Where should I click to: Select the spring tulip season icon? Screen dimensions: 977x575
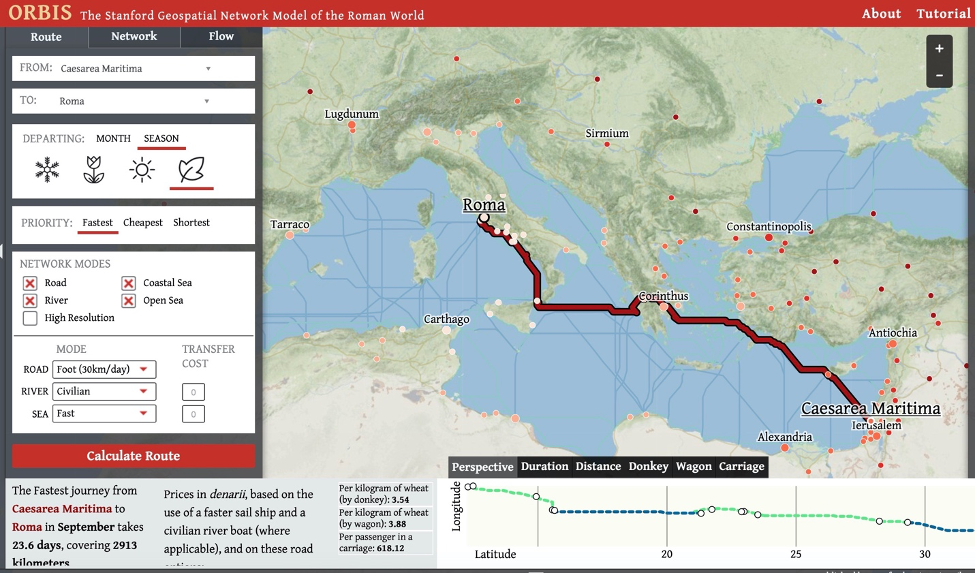[93, 169]
